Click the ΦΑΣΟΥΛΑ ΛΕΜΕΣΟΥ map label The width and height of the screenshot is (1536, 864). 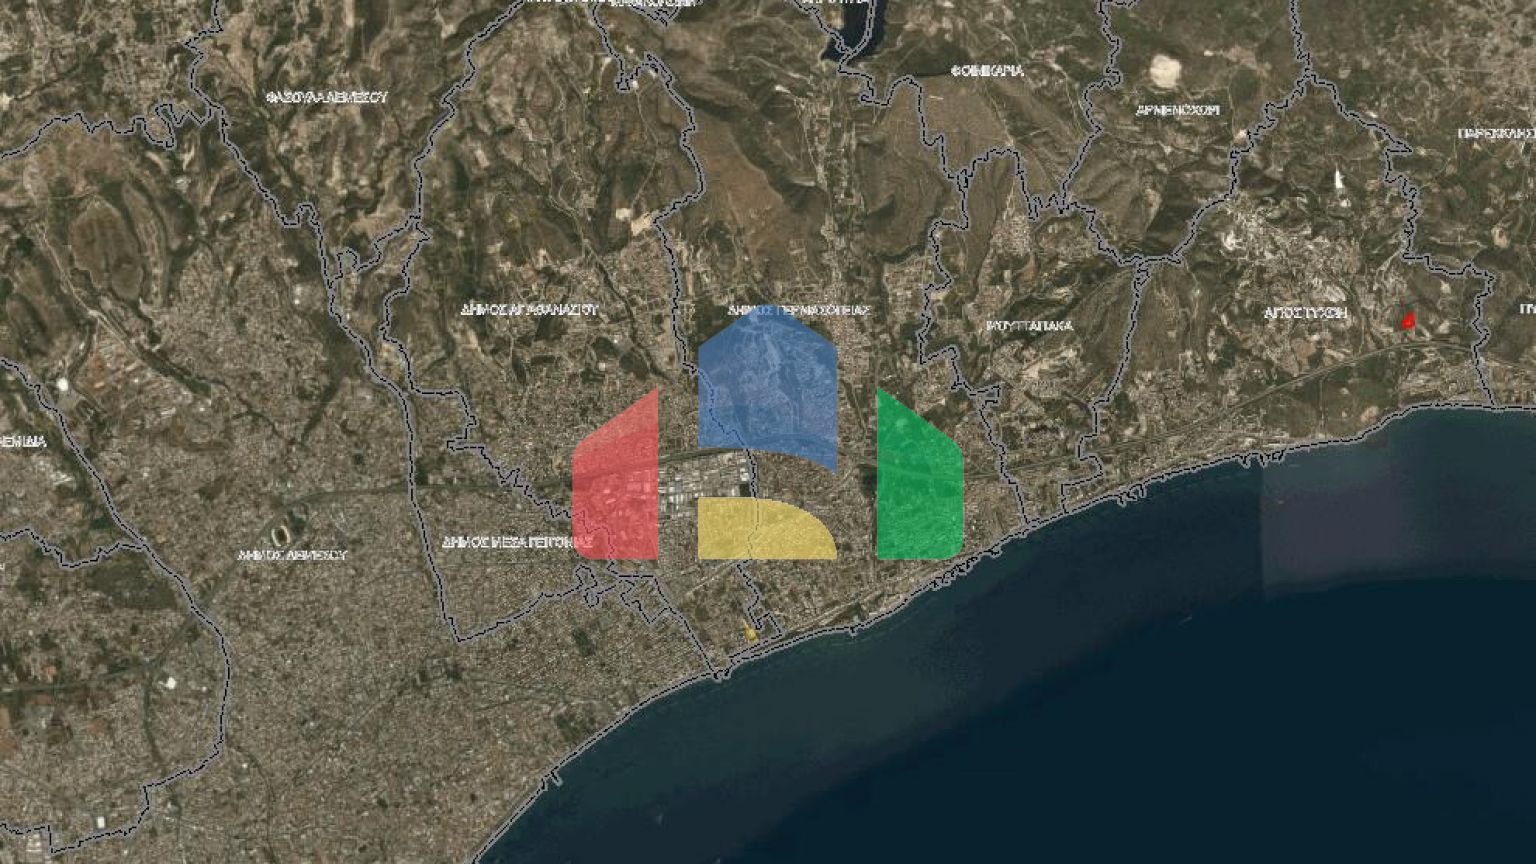coord(327,98)
